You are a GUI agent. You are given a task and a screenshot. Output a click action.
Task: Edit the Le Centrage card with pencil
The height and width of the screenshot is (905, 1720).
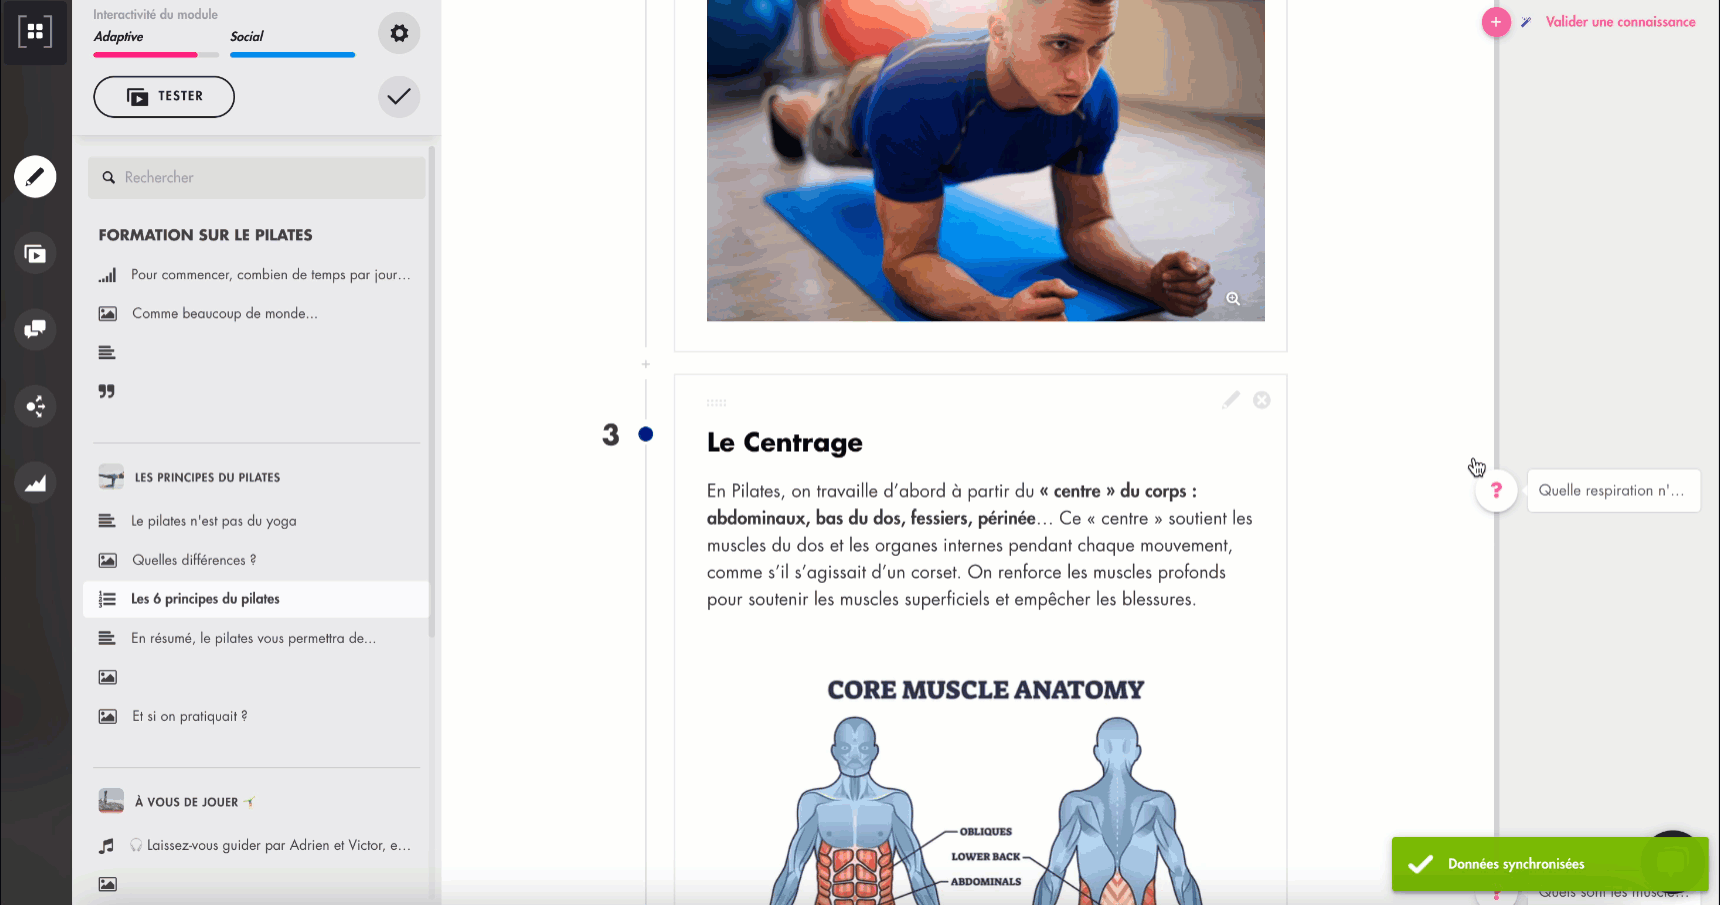(1231, 400)
